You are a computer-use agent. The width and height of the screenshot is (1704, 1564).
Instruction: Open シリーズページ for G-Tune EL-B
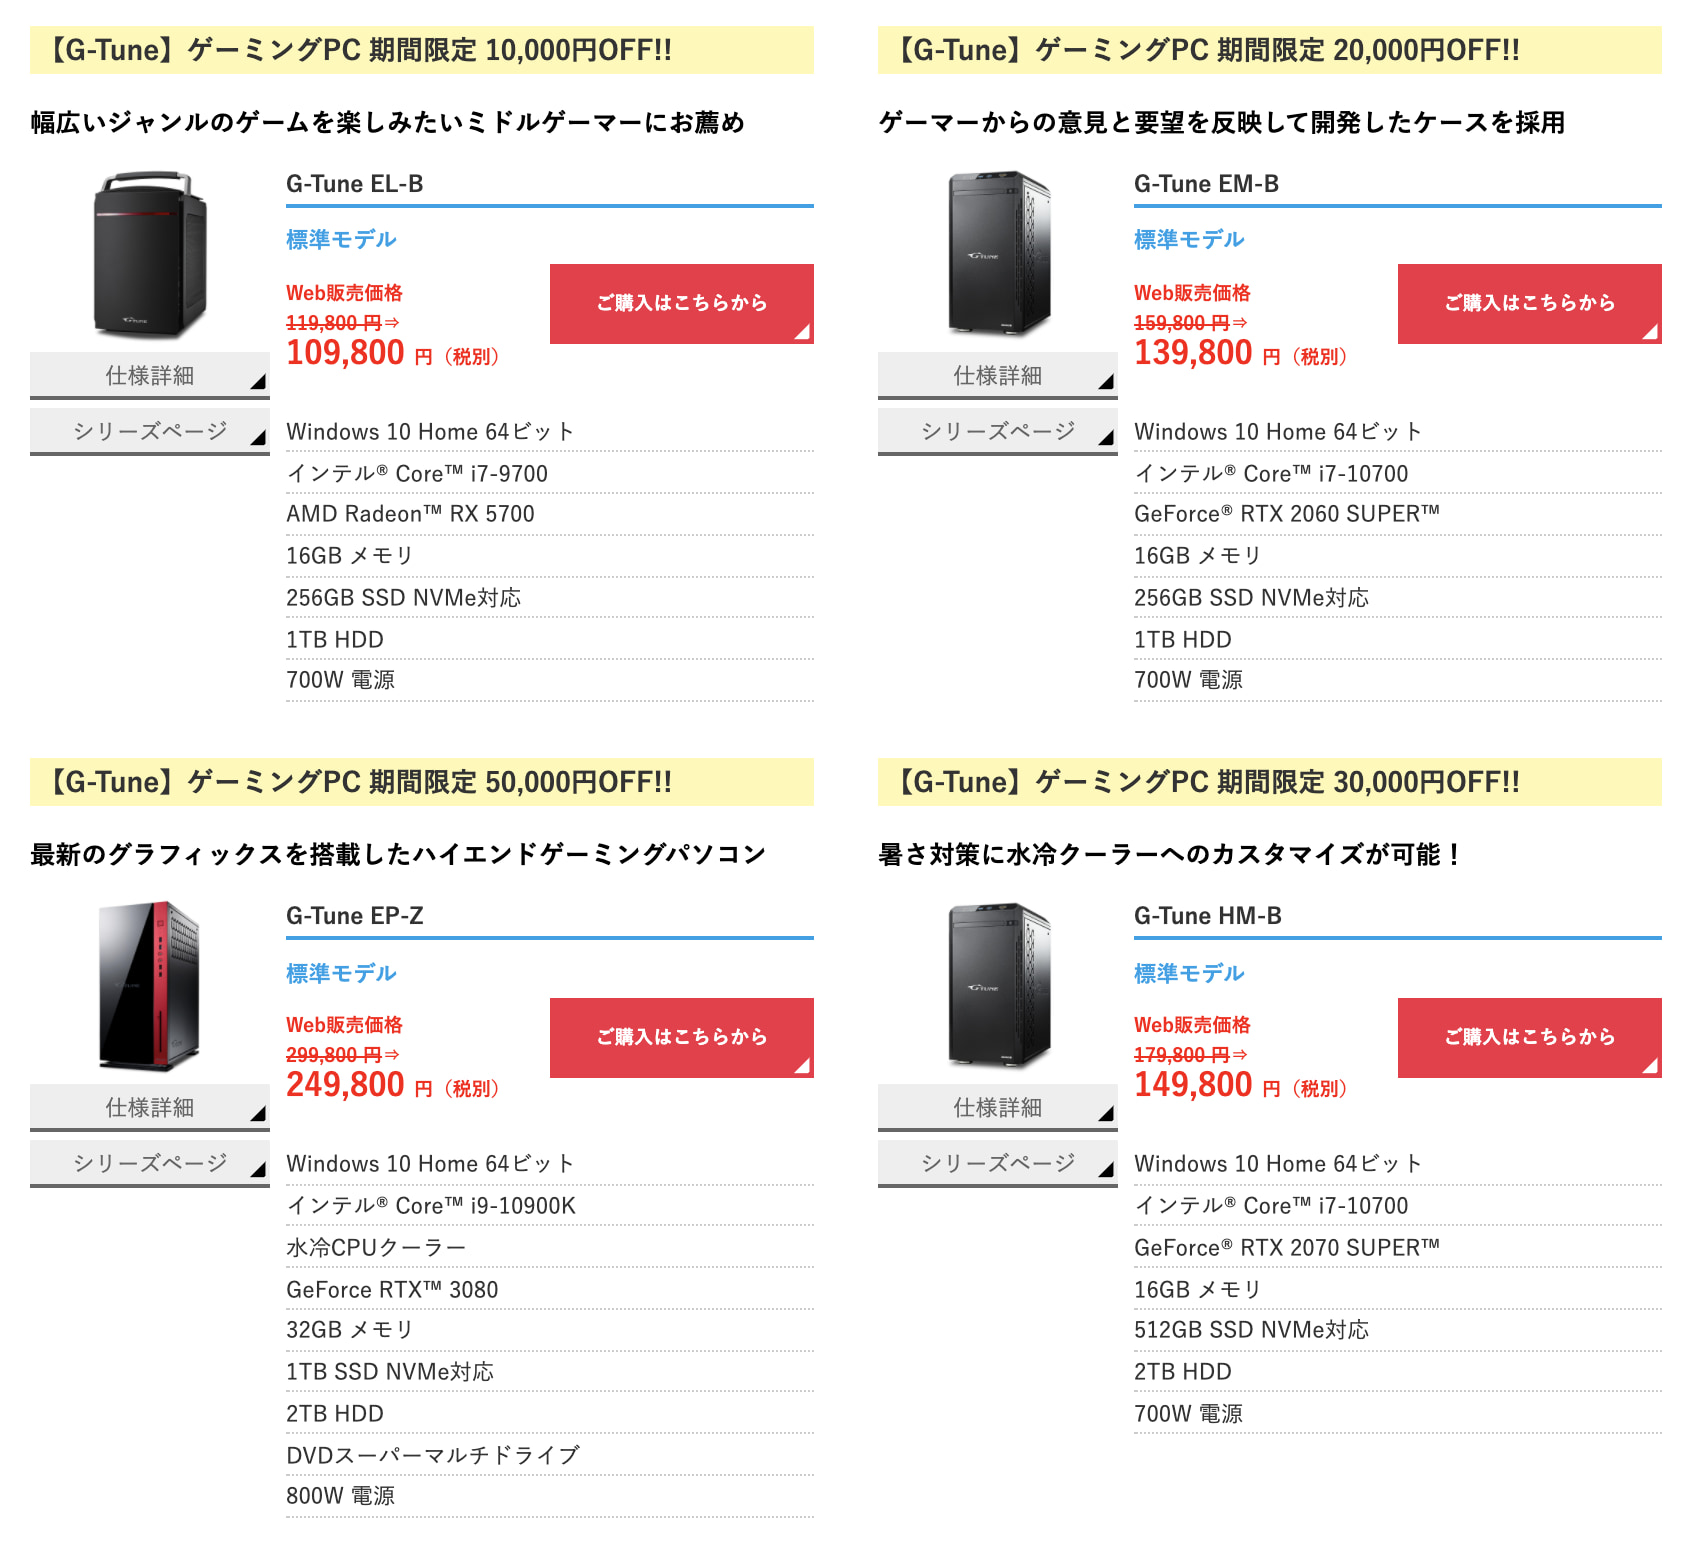point(150,432)
